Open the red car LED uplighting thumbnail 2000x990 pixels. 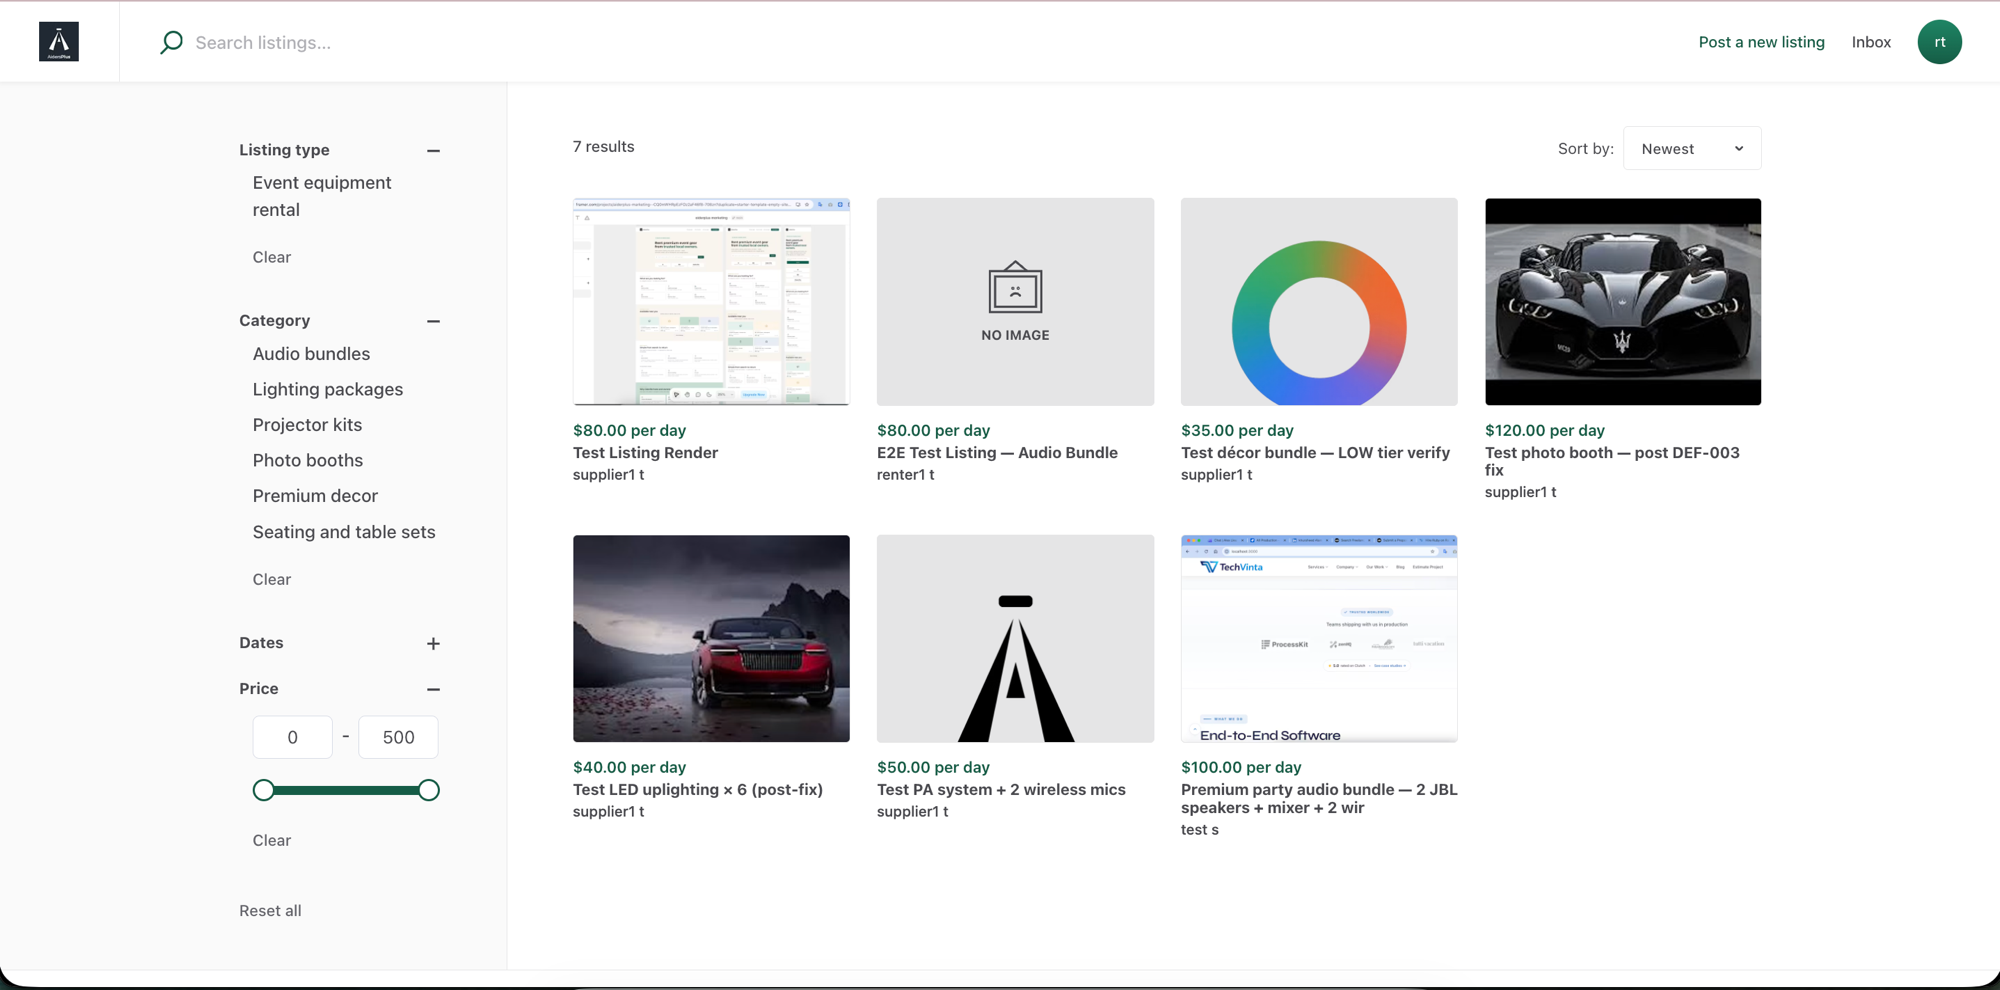click(x=711, y=638)
